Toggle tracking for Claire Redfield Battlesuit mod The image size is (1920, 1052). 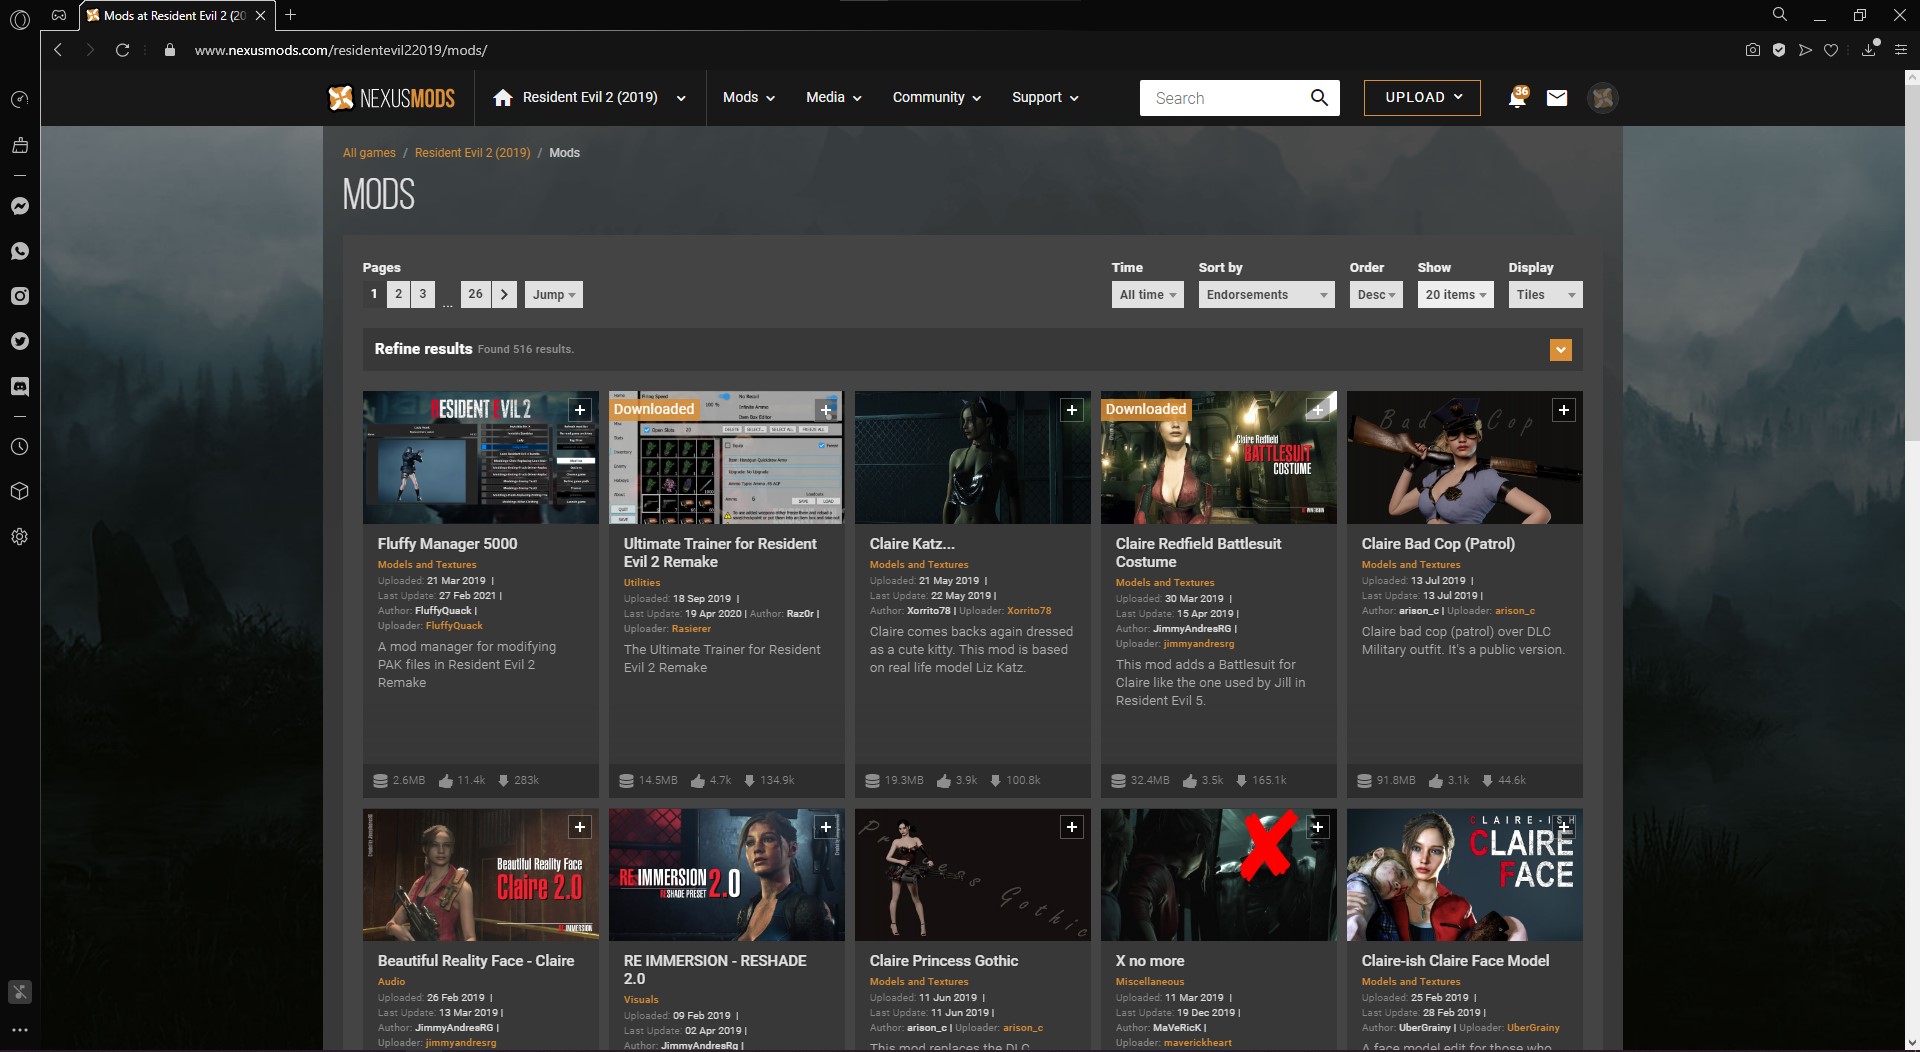tap(1318, 410)
